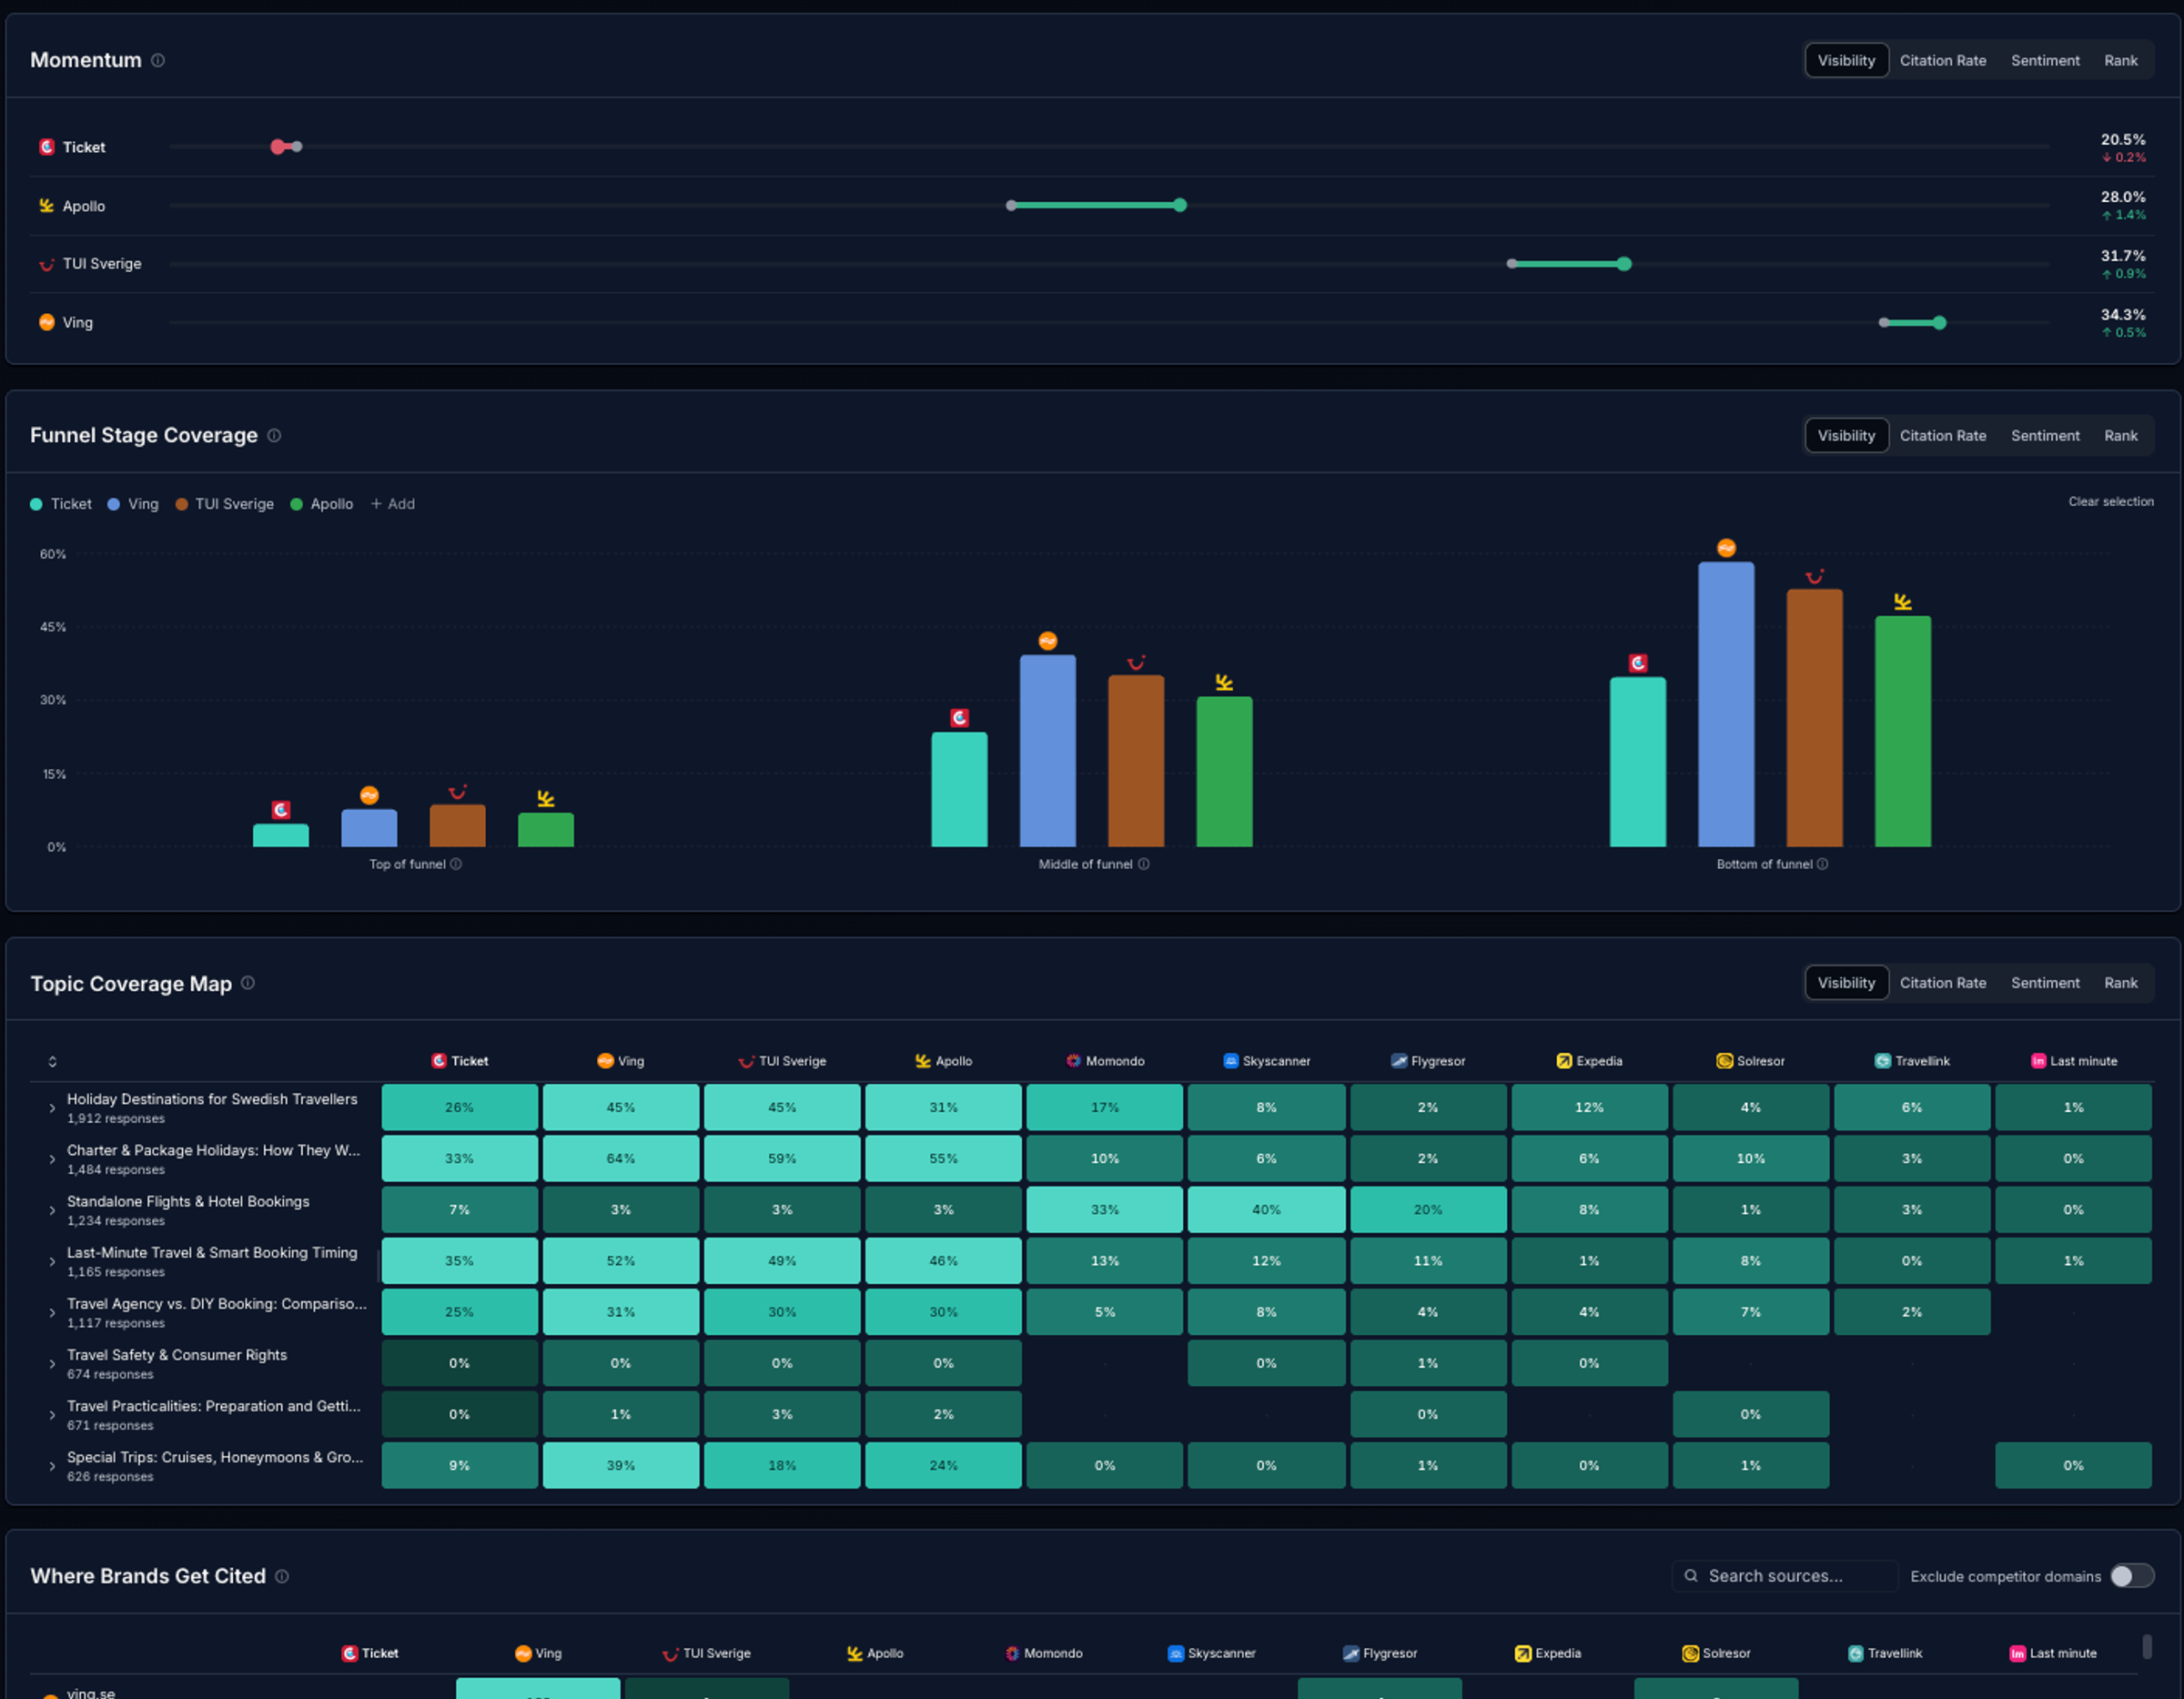Expand Last-Minute Travel & Smart Booking Timing row
The height and width of the screenshot is (1699, 2184).
tap(52, 1261)
